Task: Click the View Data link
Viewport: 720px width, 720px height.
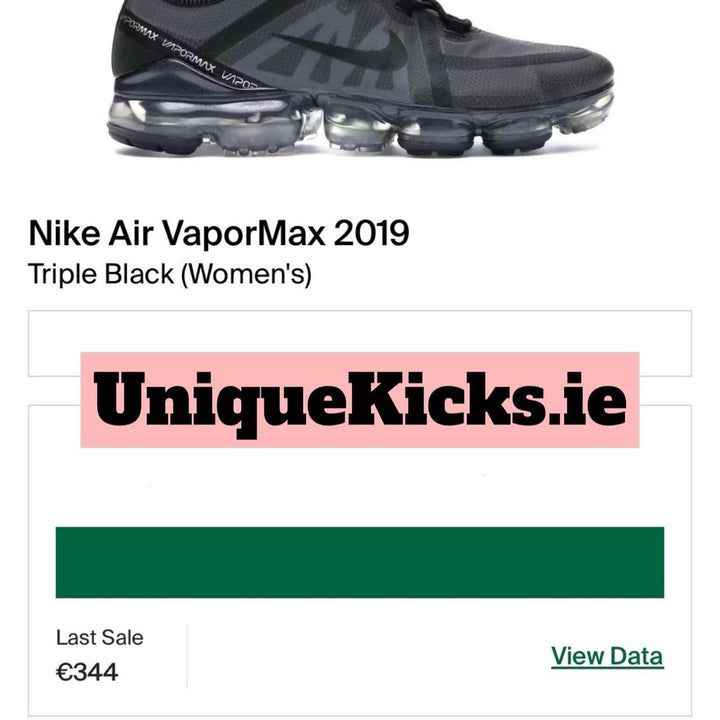Action: click(607, 656)
